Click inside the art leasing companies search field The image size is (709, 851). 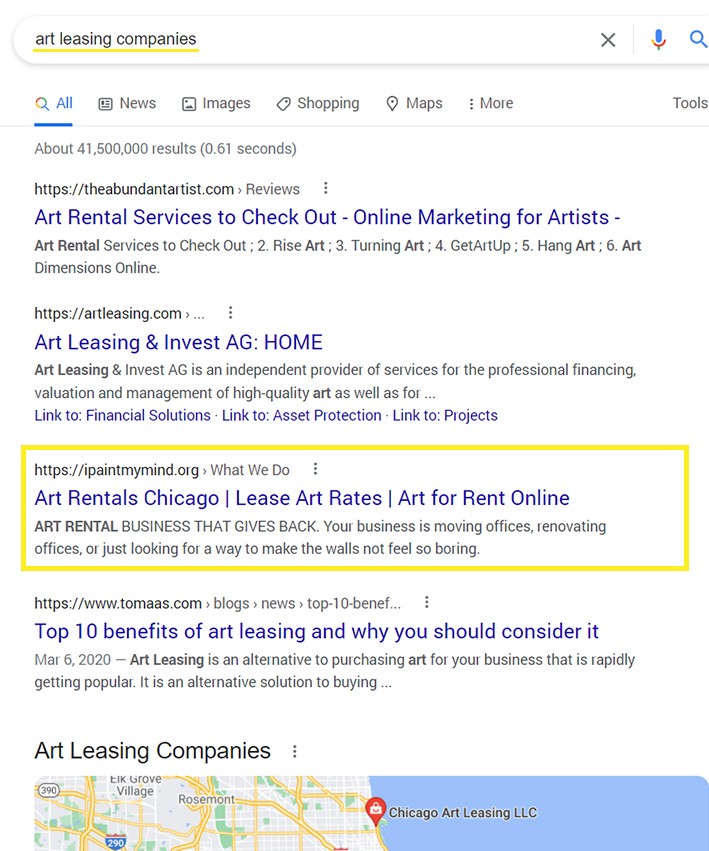pyautogui.click(x=300, y=40)
